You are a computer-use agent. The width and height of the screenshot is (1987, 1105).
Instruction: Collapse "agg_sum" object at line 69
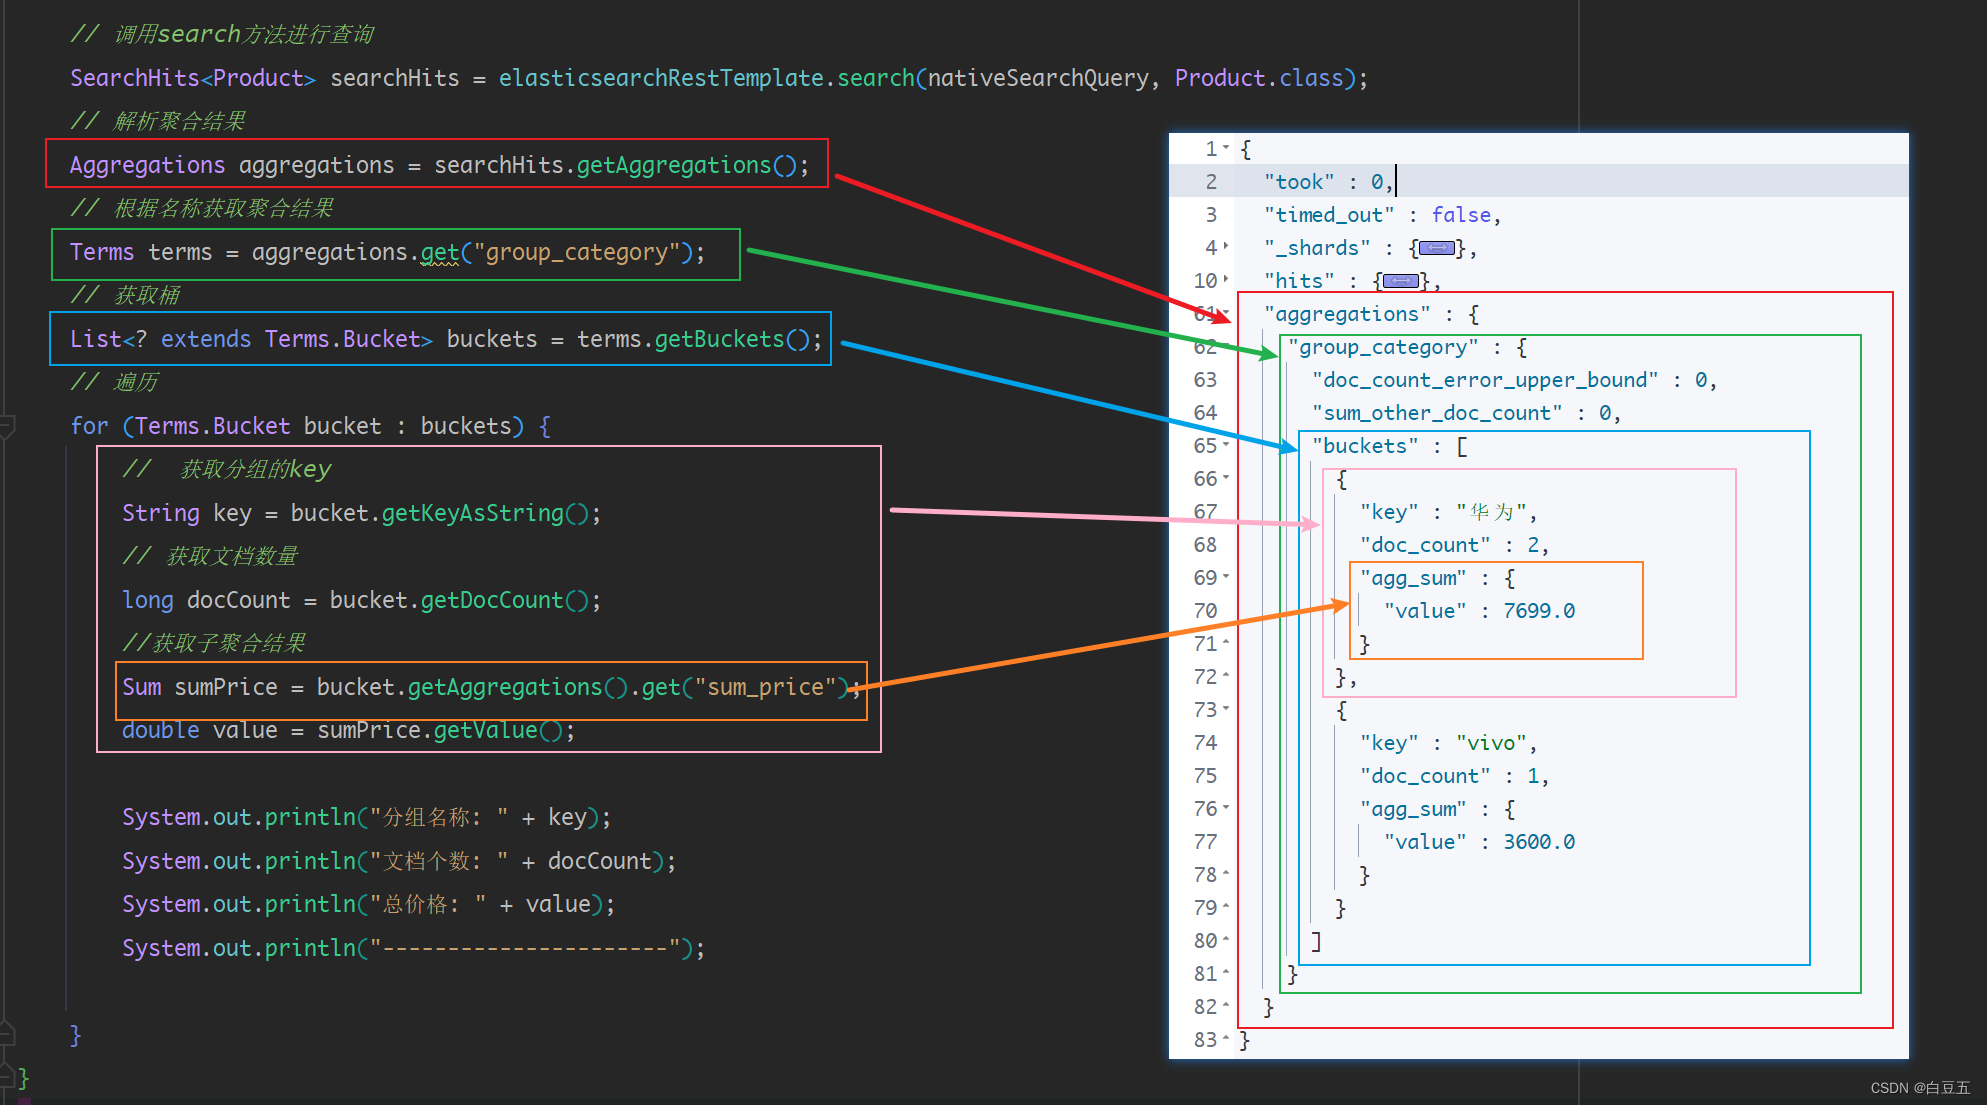click(x=1227, y=576)
